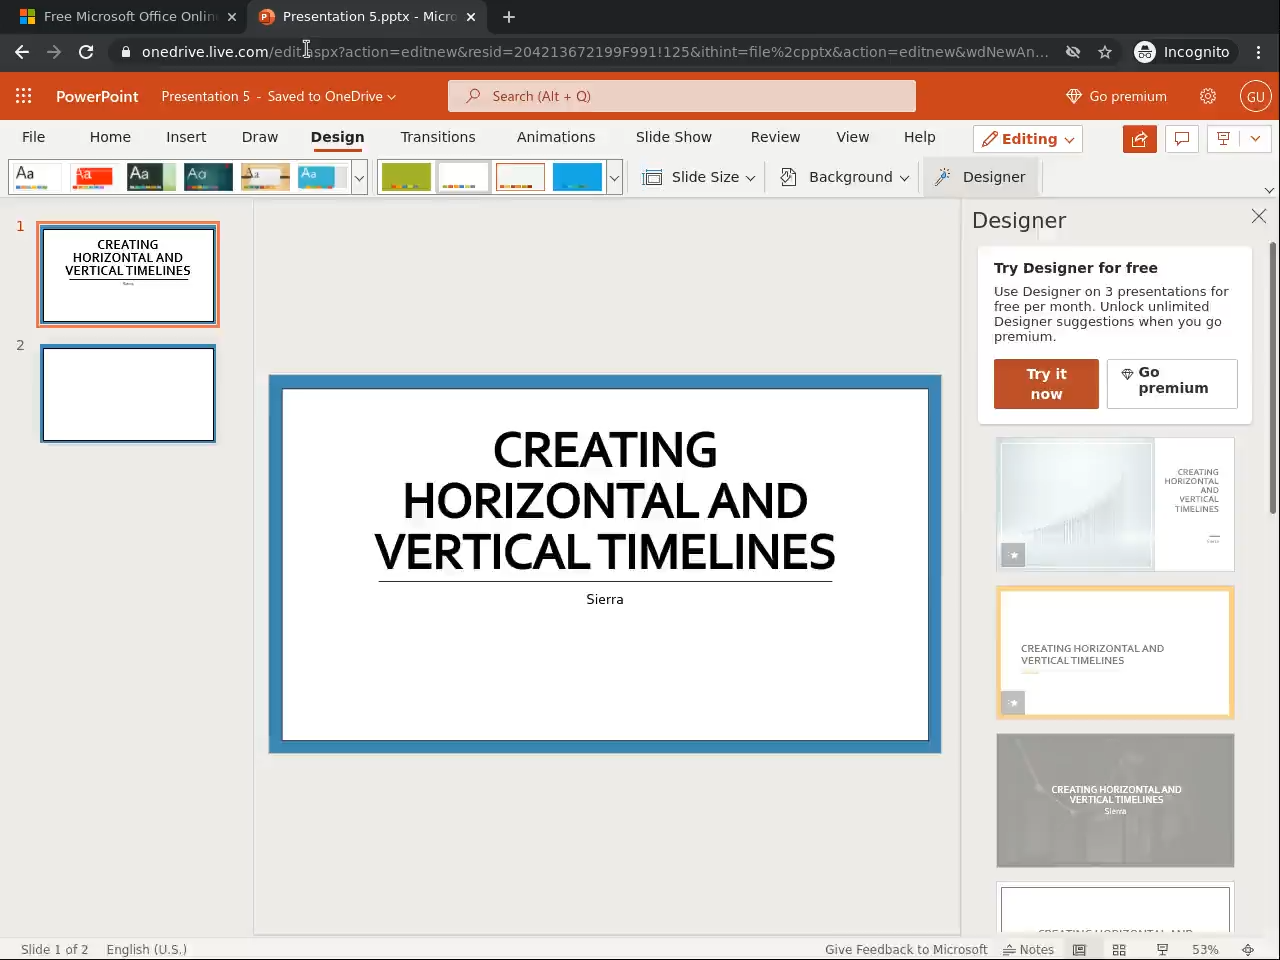The height and width of the screenshot is (960, 1280).
Task: Switch to Normal view in status bar
Action: tap(1079, 949)
